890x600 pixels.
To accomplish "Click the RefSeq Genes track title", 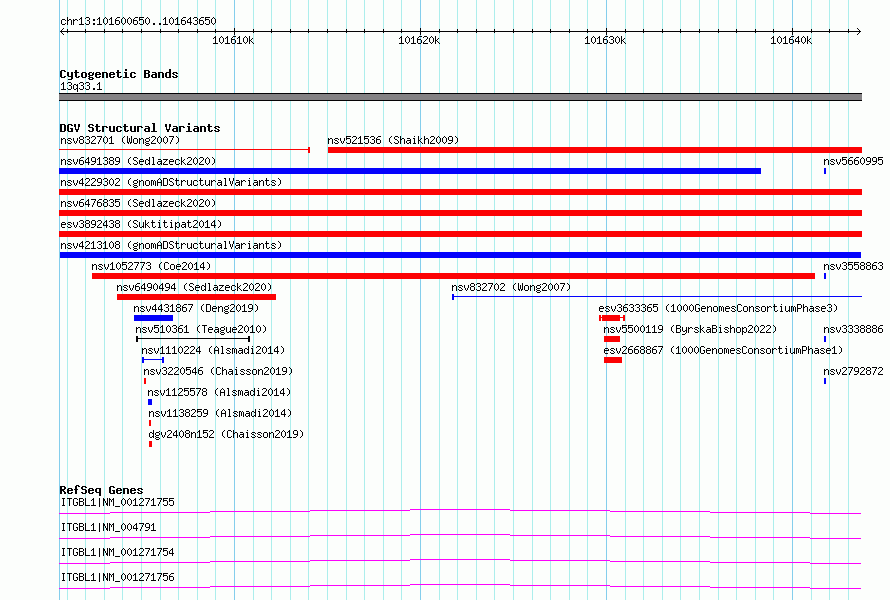I will 101,490.
